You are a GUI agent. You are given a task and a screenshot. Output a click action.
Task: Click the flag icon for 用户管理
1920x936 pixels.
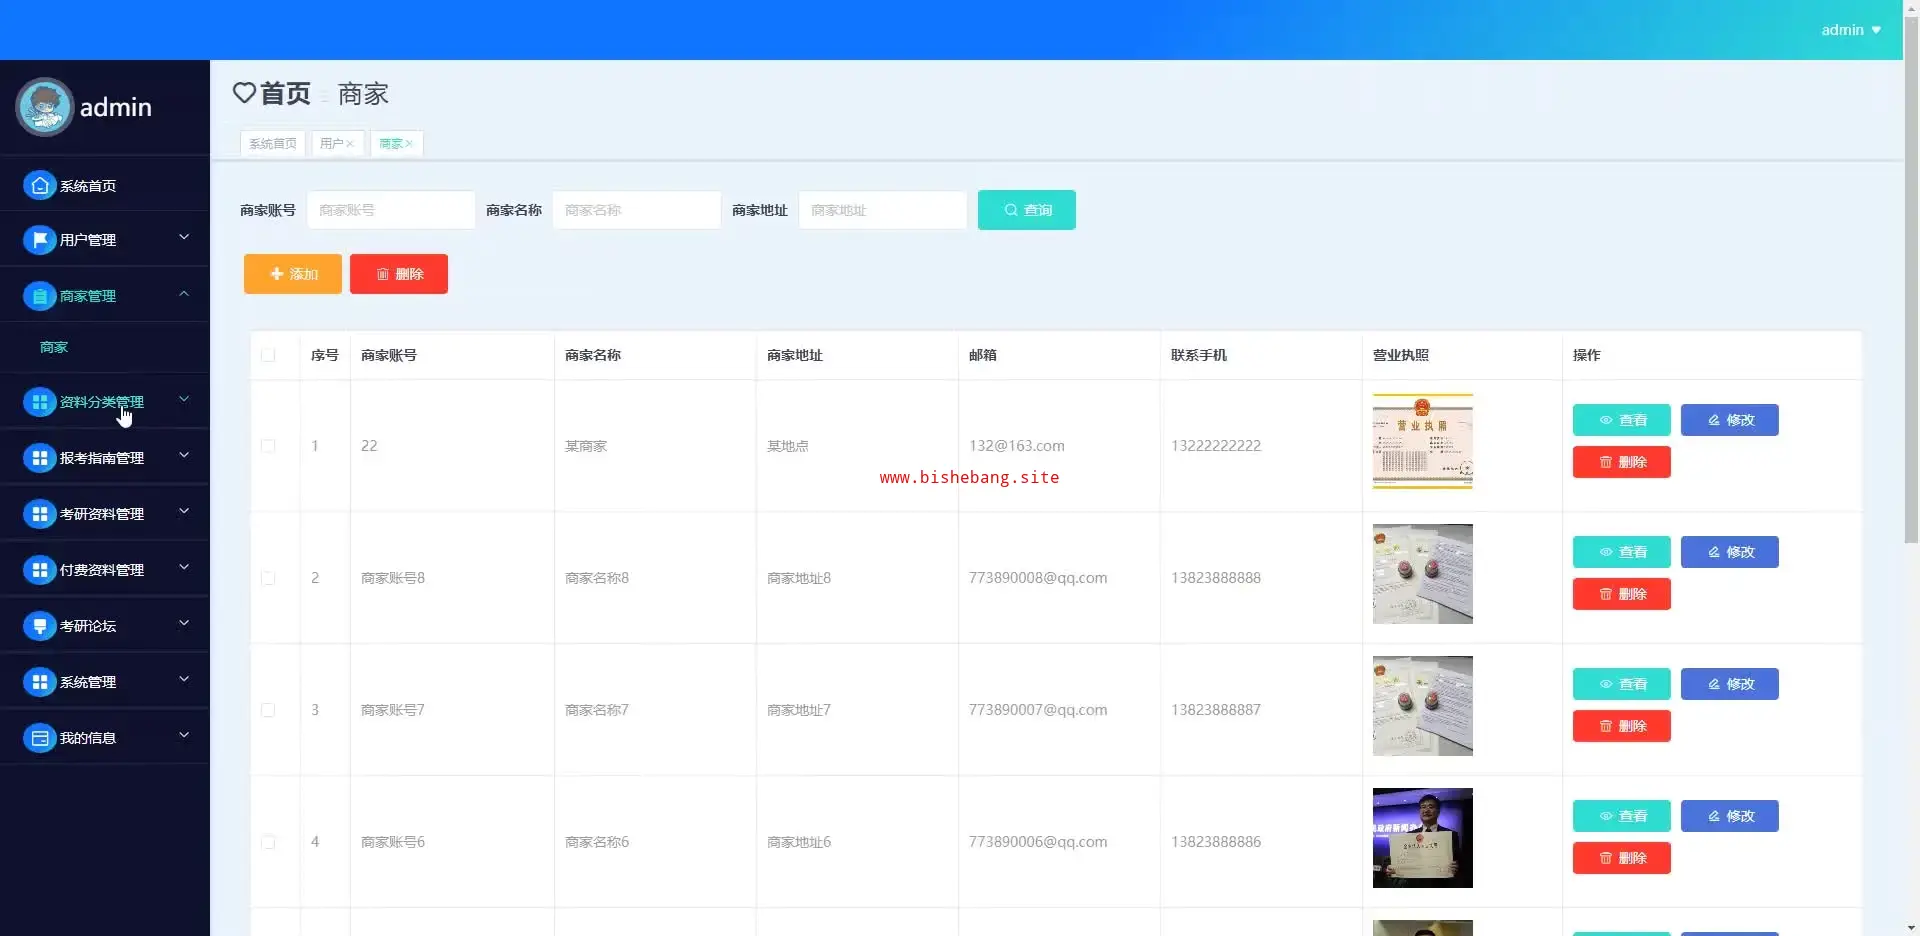39,240
